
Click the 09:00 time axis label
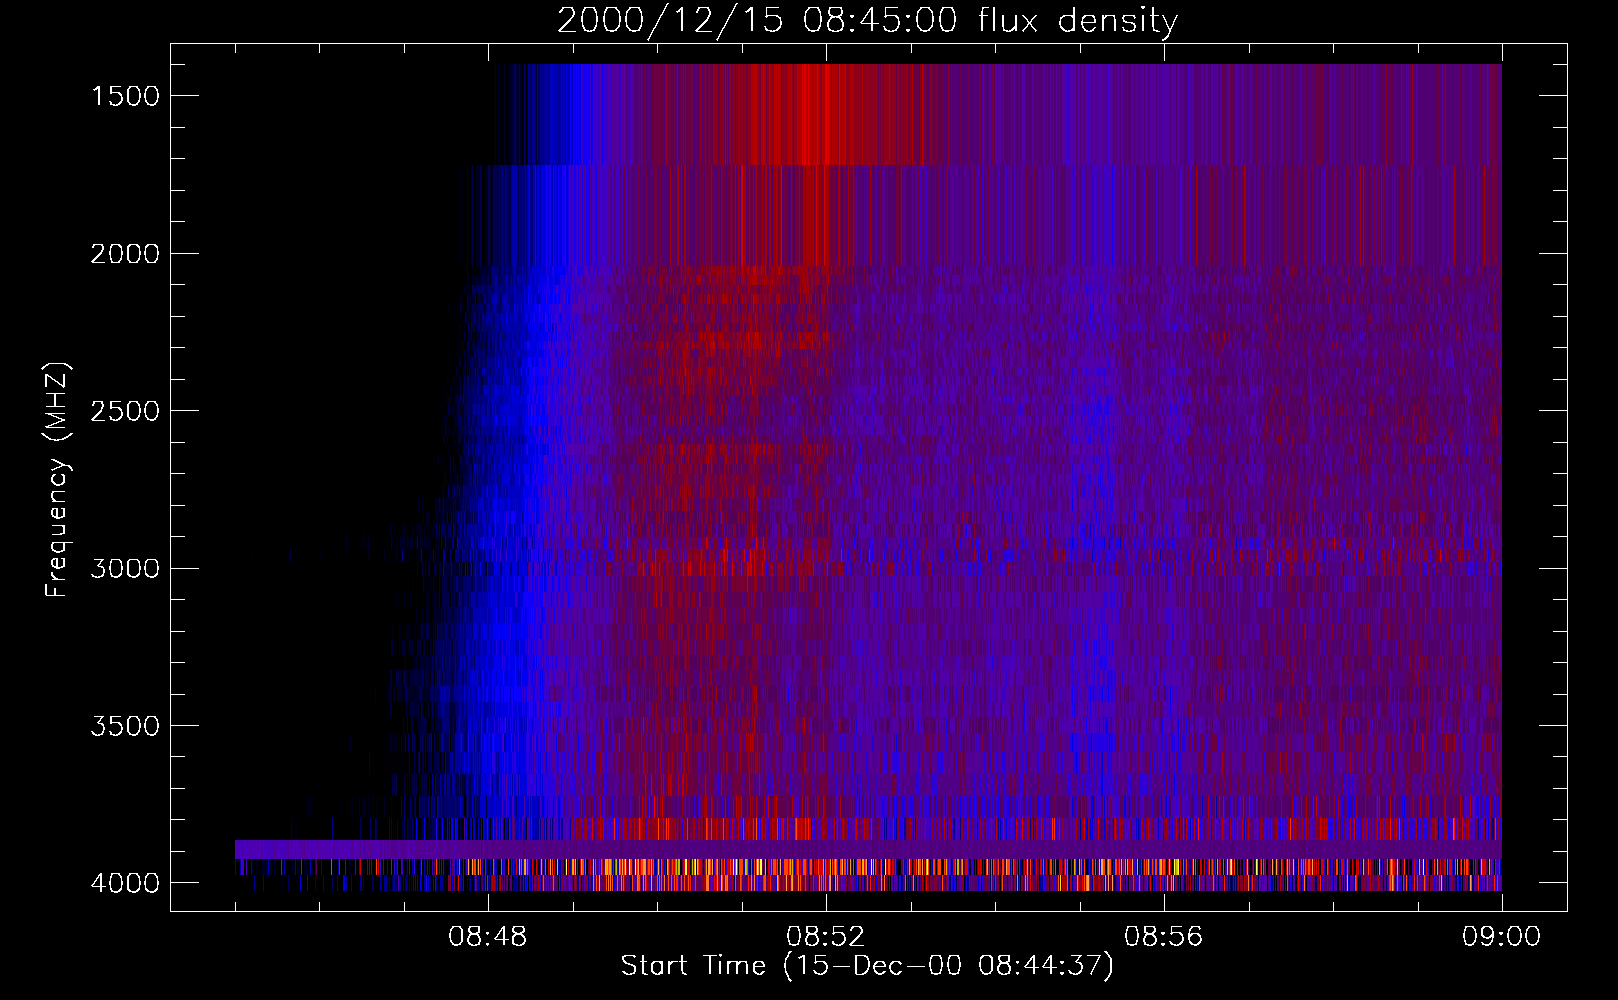click(1502, 937)
